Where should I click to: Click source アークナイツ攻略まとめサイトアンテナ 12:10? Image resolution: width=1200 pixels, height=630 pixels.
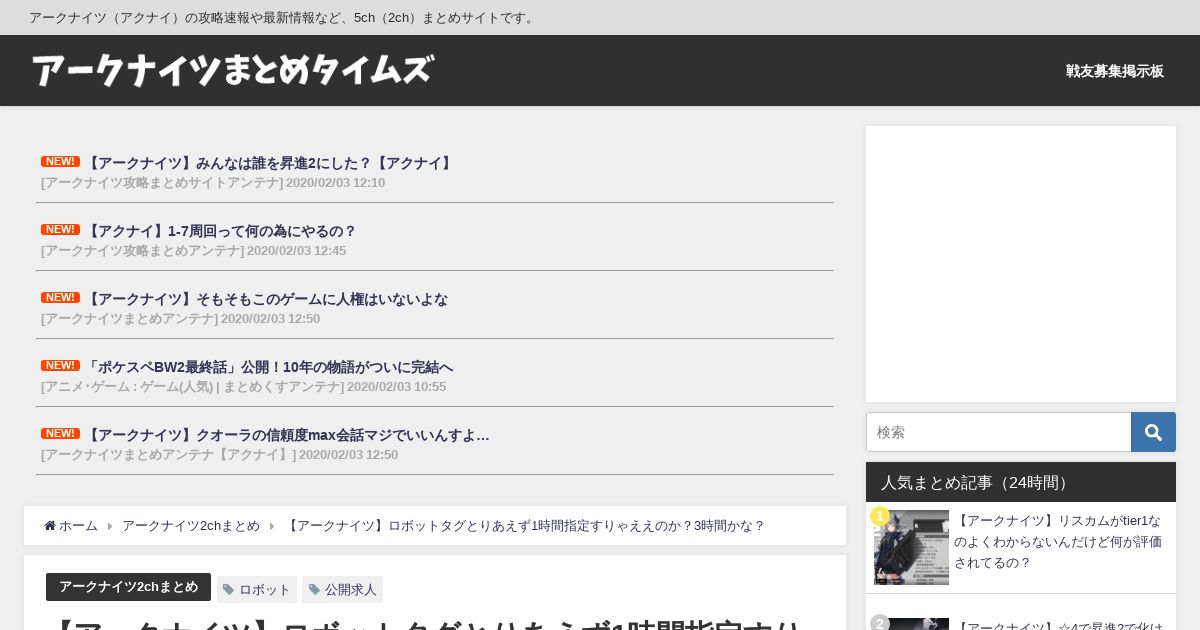pyautogui.click(x=213, y=183)
